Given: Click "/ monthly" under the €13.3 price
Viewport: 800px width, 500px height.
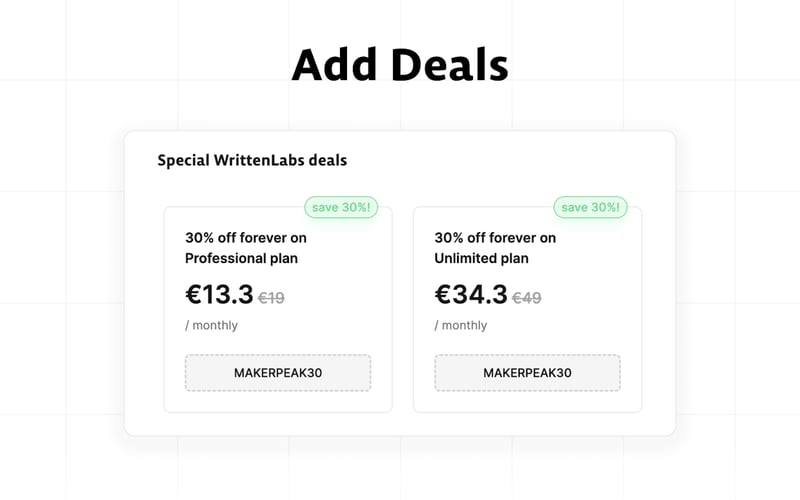Looking at the screenshot, I should coord(211,325).
